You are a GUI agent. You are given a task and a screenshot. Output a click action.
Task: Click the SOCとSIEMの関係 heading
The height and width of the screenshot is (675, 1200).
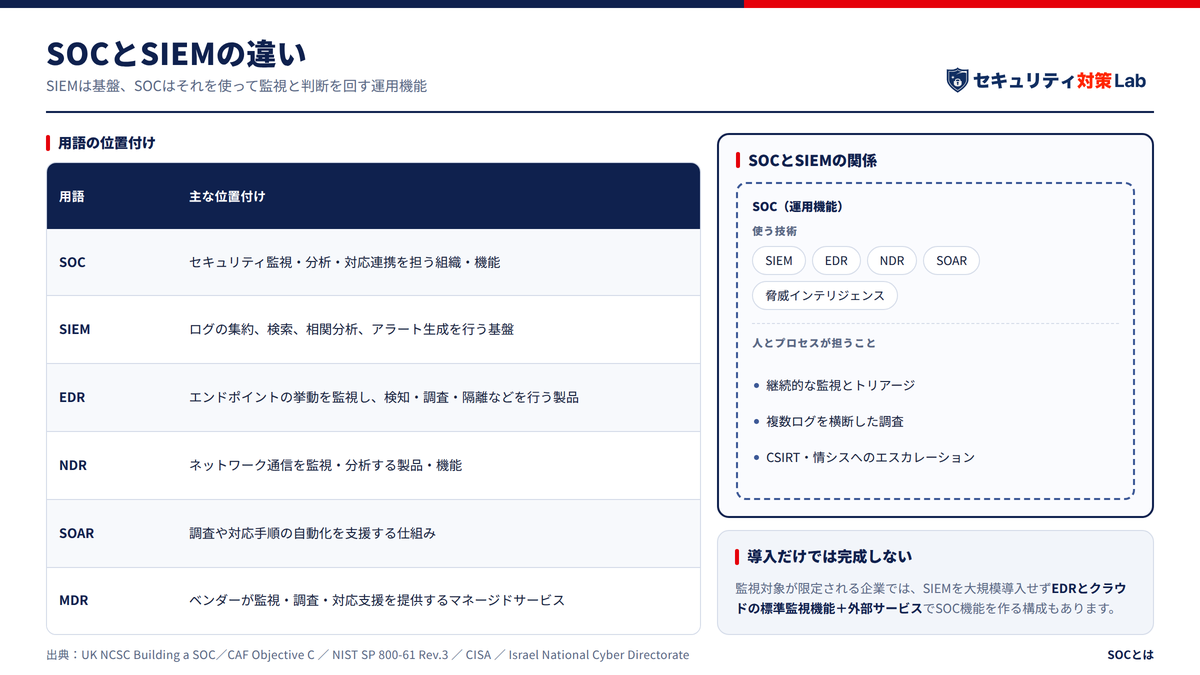812,160
